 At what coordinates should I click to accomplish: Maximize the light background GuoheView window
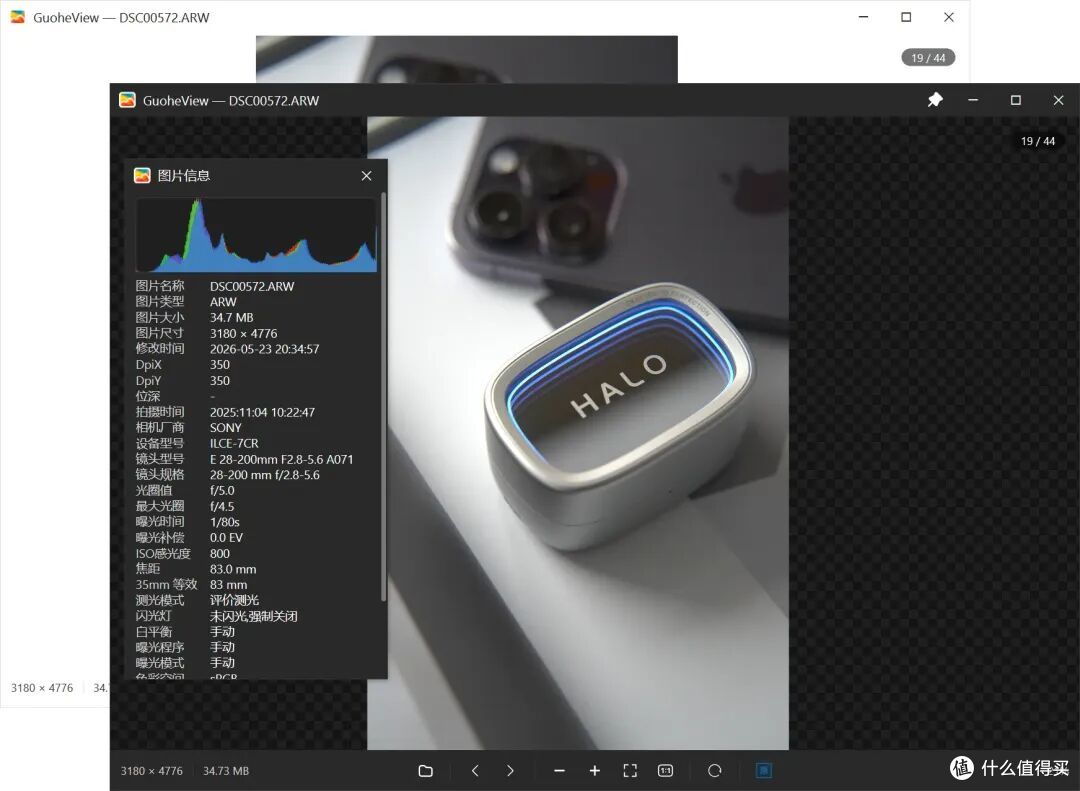pos(906,17)
